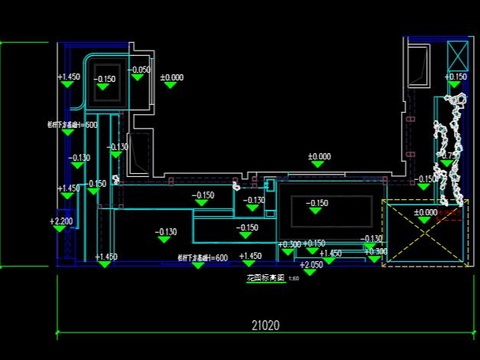Click the 花园标高图 drawing title
The height and width of the screenshot is (360, 480).
click(266, 278)
